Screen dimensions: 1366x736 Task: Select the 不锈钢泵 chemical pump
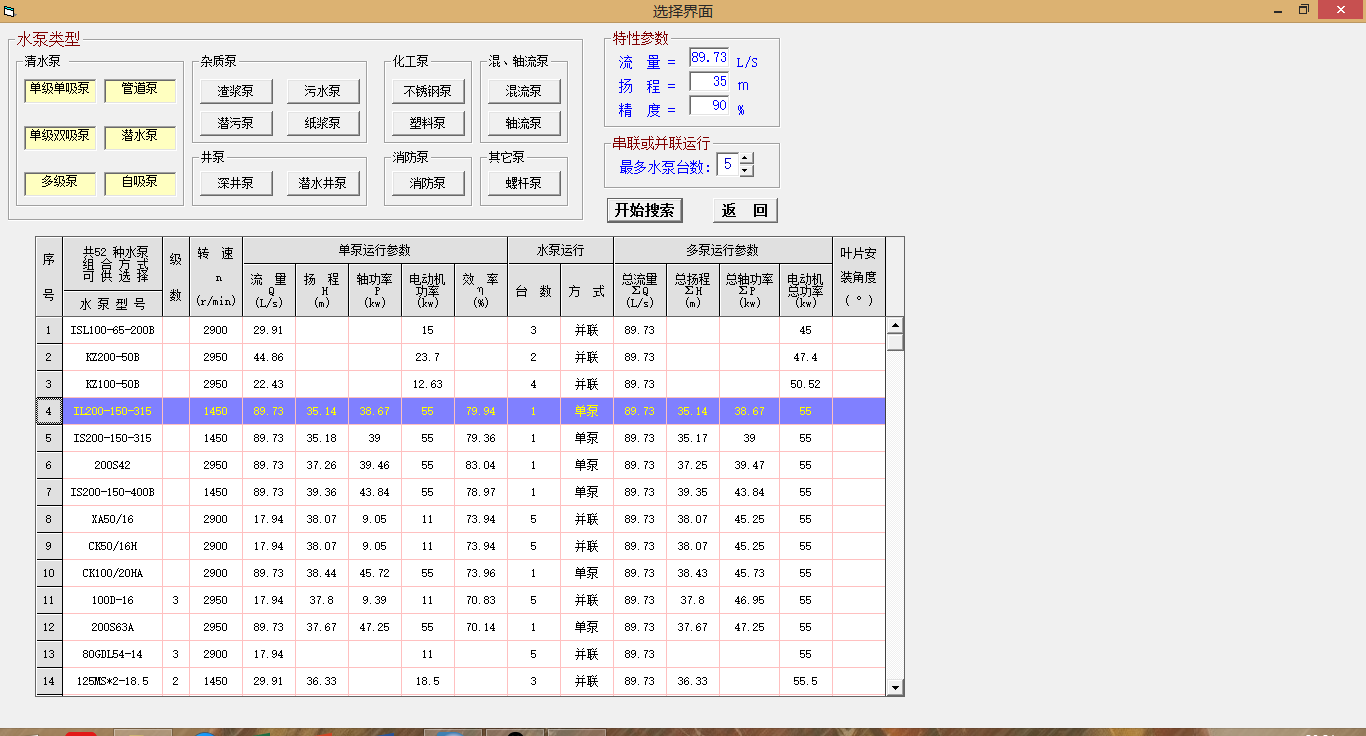[x=428, y=91]
